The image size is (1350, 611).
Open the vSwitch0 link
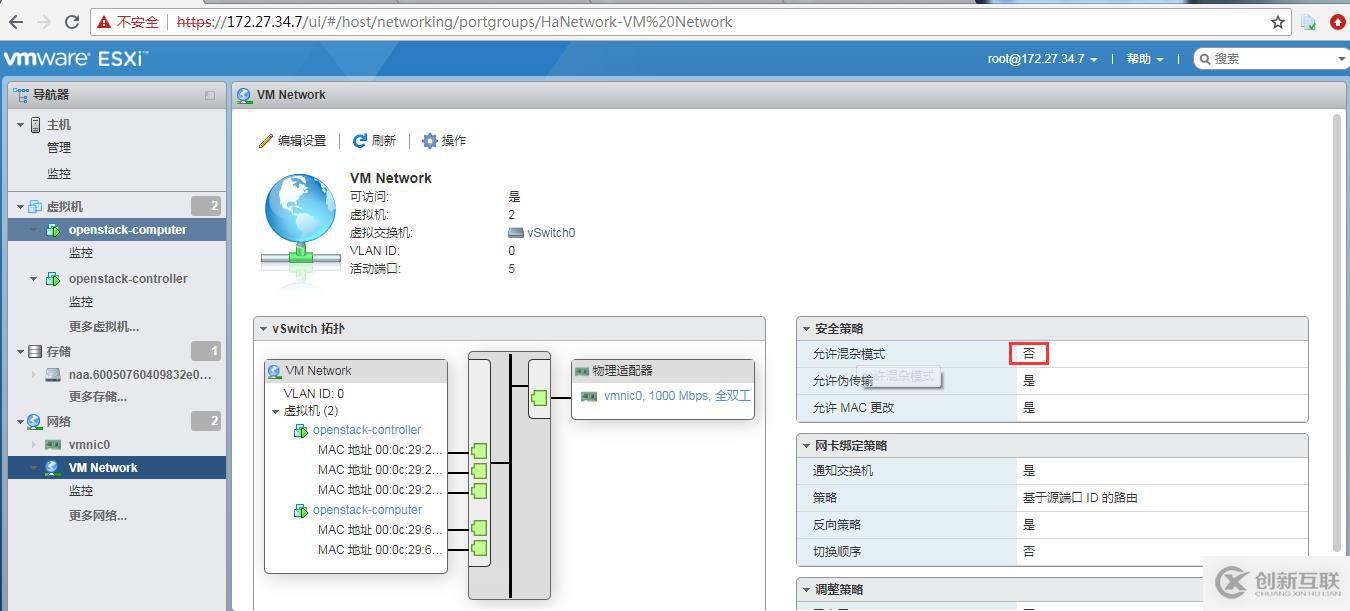point(551,233)
